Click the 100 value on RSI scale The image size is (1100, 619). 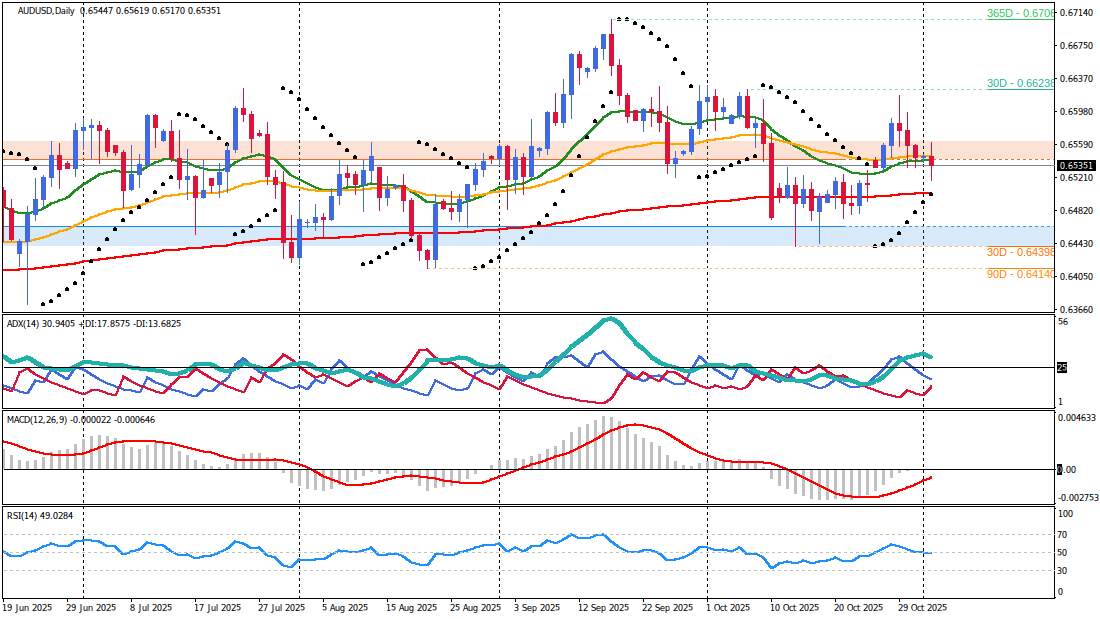(x=1066, y=514)
